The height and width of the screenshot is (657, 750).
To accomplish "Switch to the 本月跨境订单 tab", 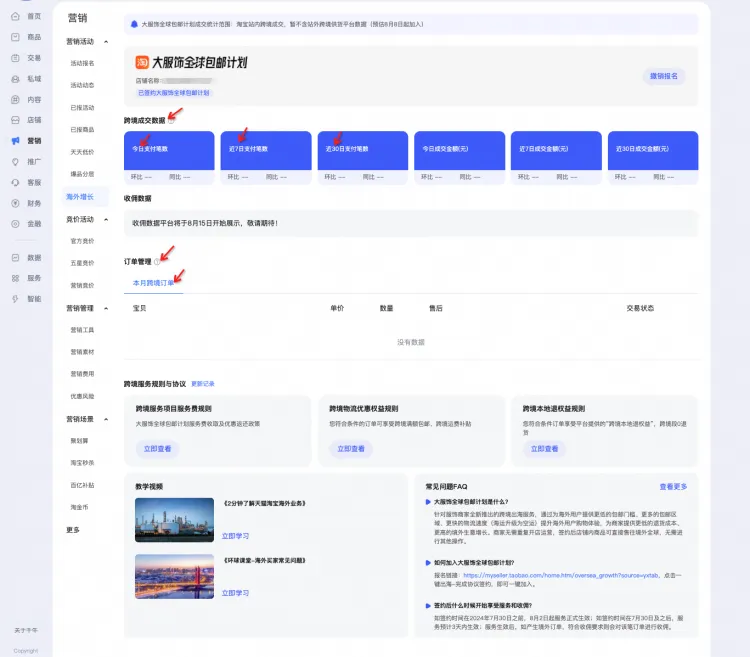I will [x=154, y=283].
